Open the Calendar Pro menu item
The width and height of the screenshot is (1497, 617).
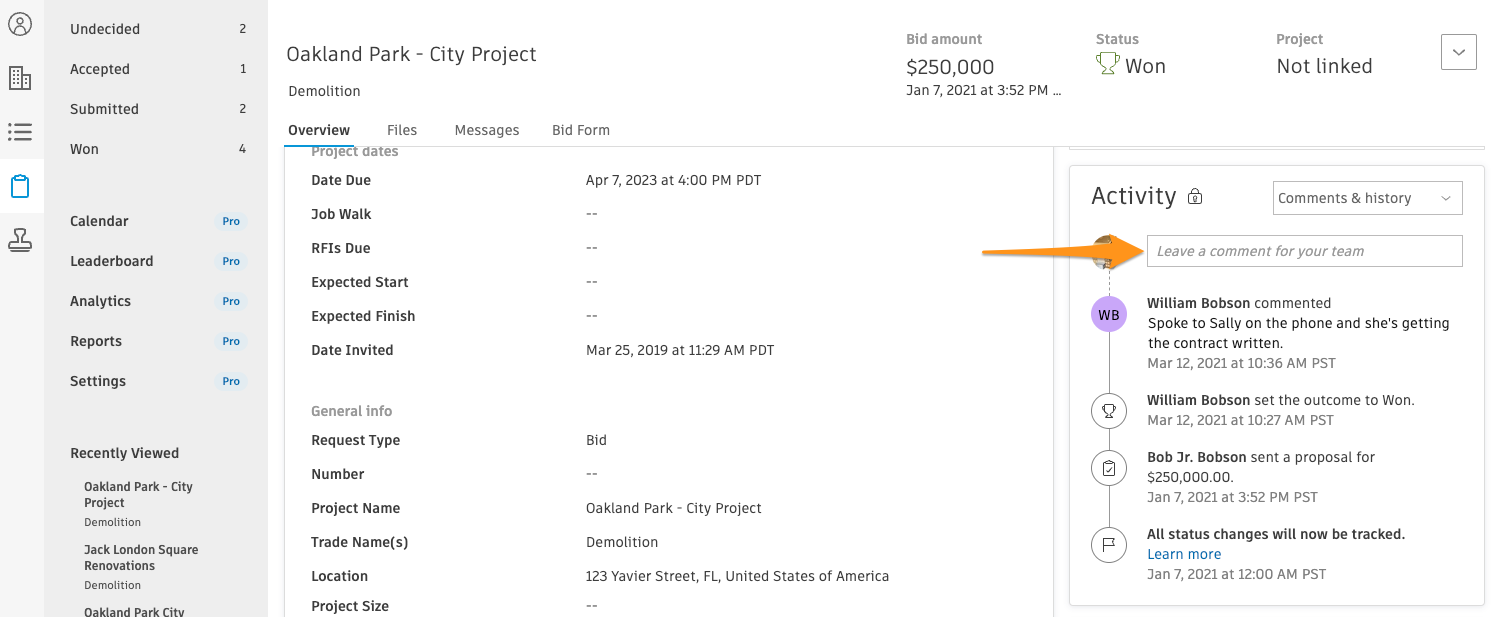[99, 221]
